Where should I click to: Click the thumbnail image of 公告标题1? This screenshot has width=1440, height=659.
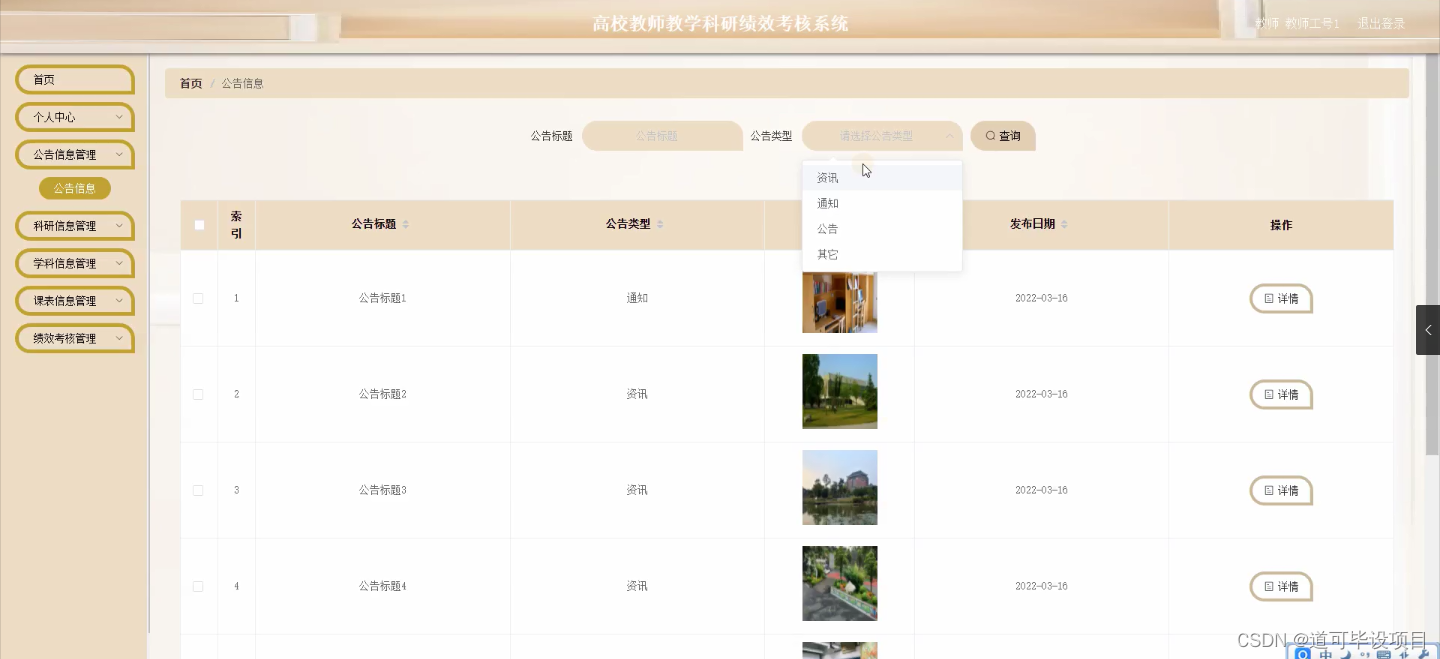[x=840, y=301]
